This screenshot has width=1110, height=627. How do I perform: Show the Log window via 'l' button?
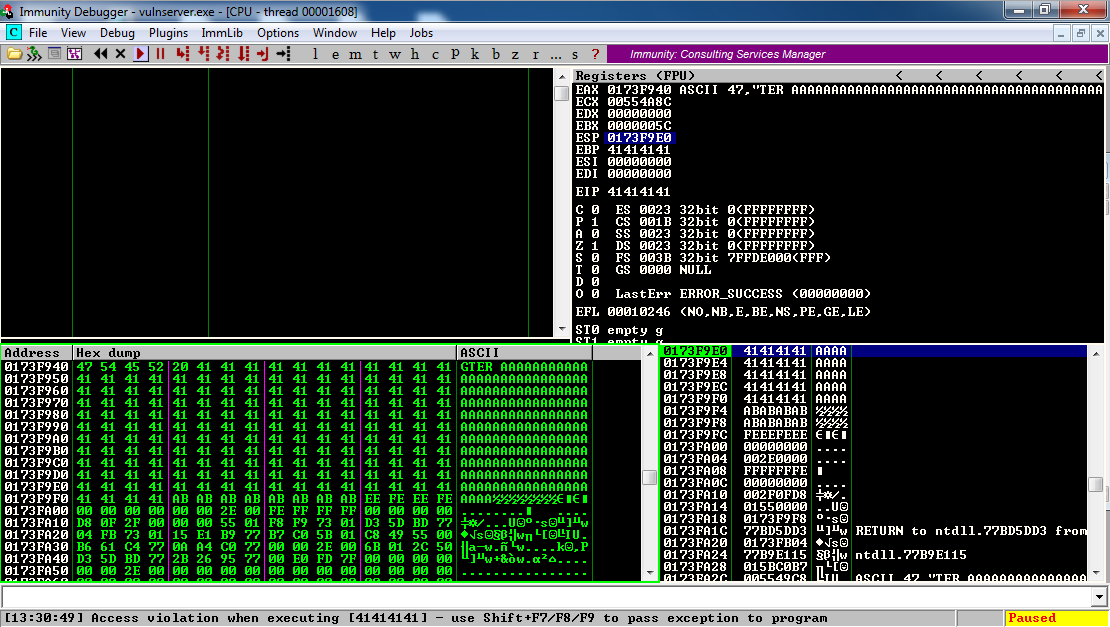tap(315, 54)
